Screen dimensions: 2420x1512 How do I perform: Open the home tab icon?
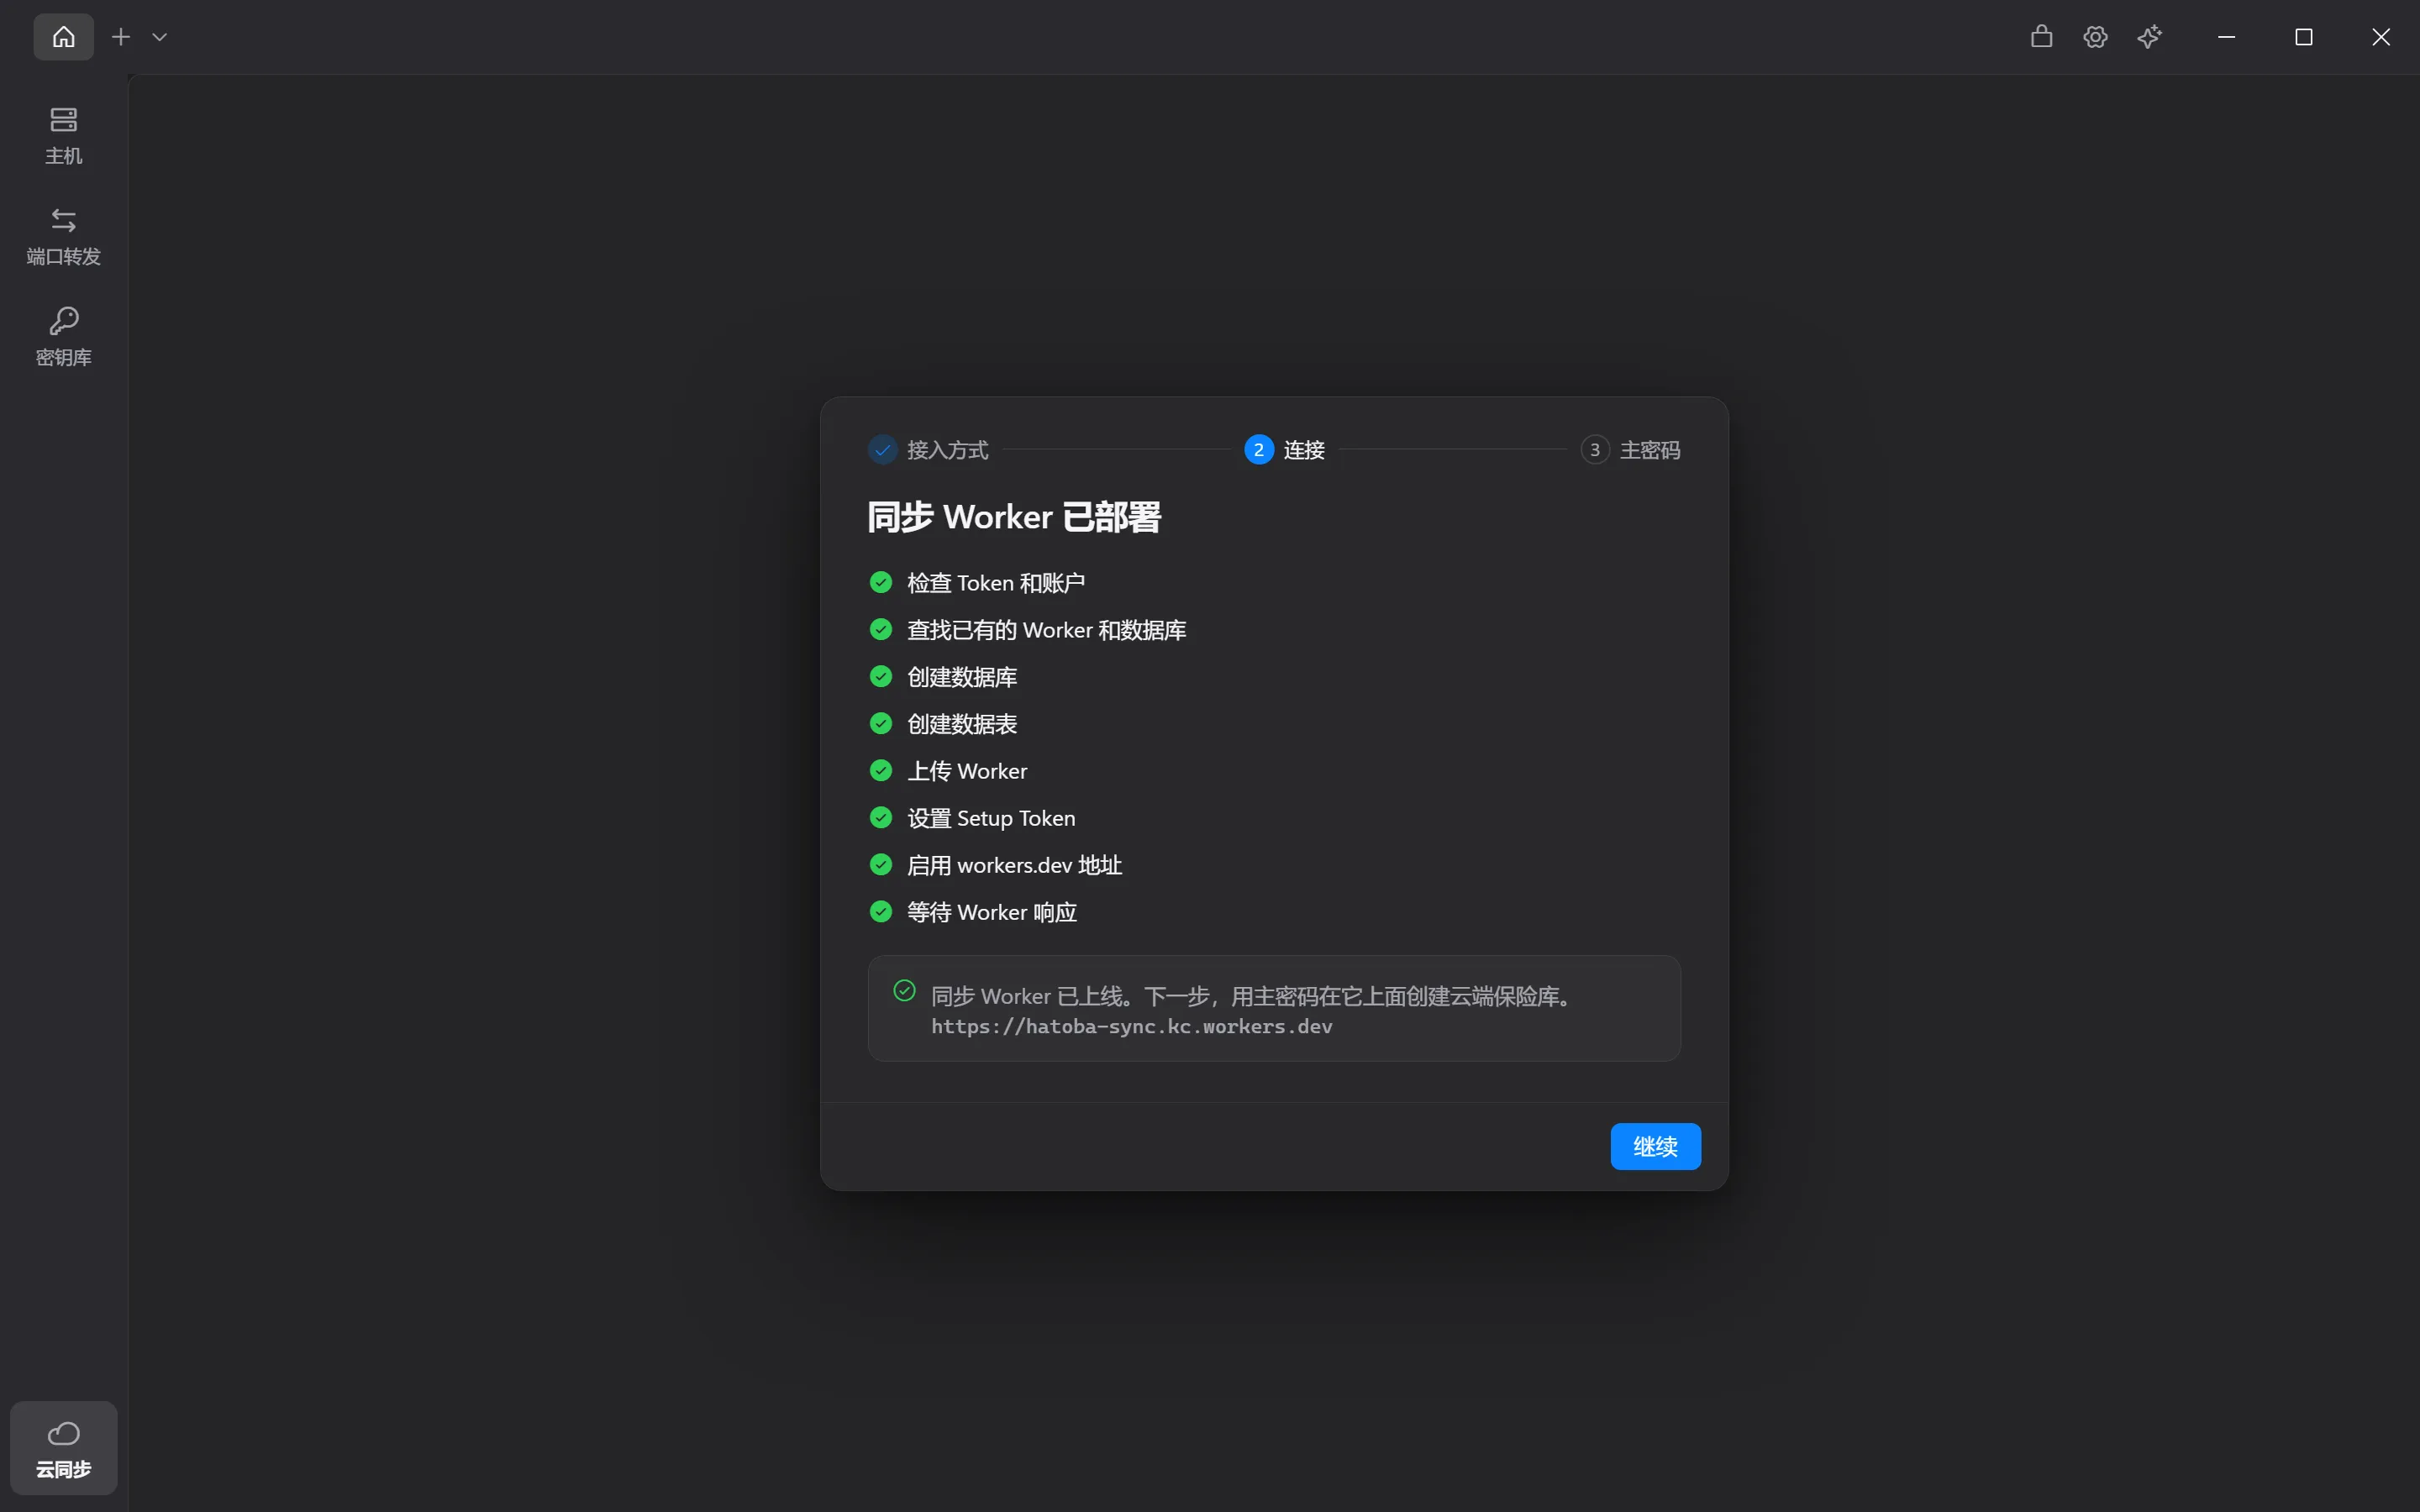(x=63, y=37)
